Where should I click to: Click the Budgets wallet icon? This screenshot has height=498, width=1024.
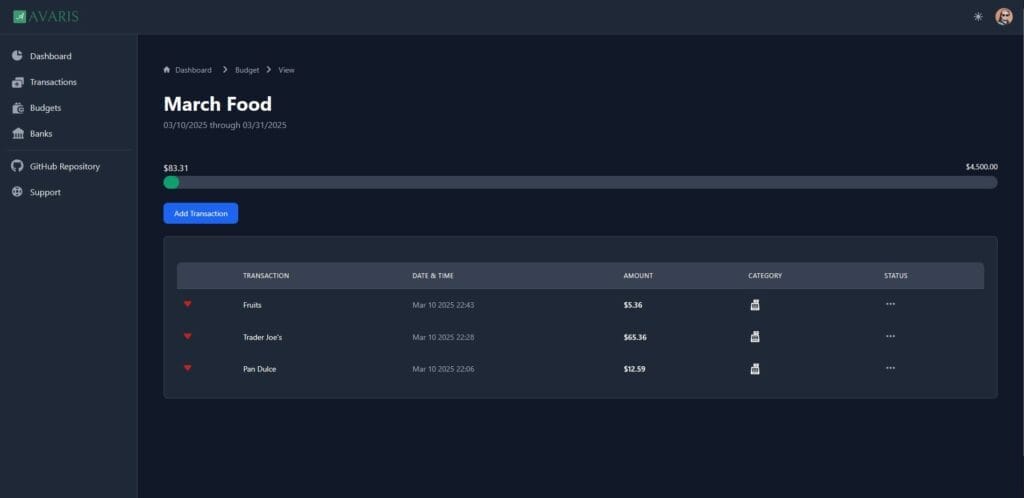click(x=18, y=108)
